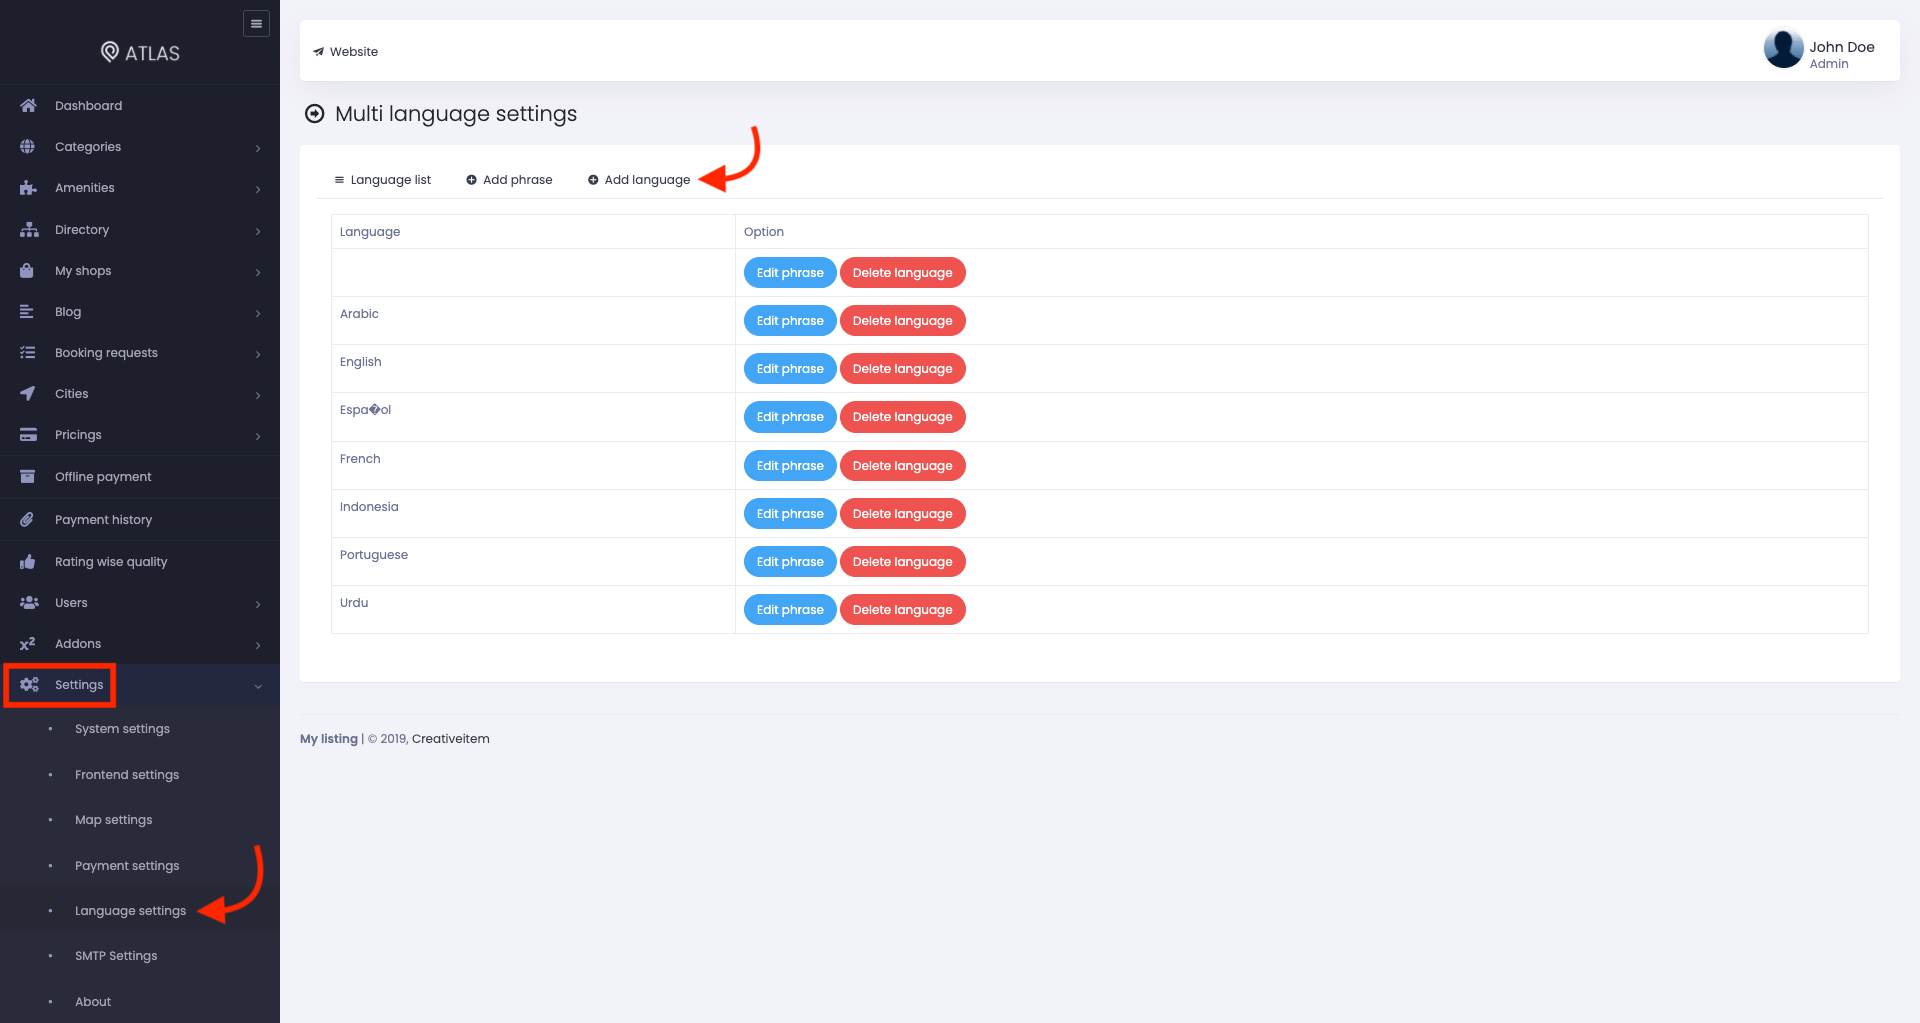The image size is (1920, 1023).
Task: Click the list icon beside Language list
Action: tap(339, 180)
